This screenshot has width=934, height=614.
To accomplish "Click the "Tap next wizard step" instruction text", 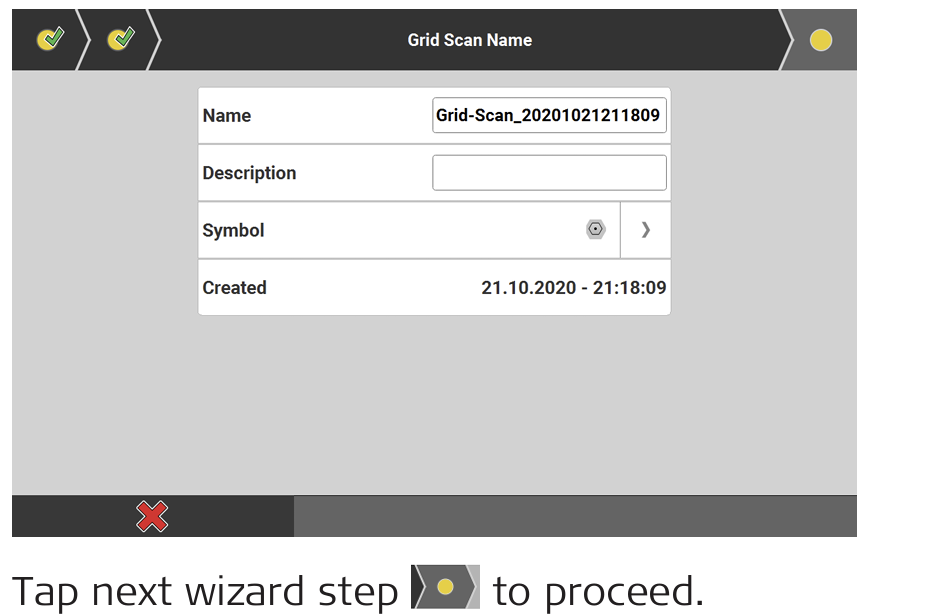I will 205,591.
